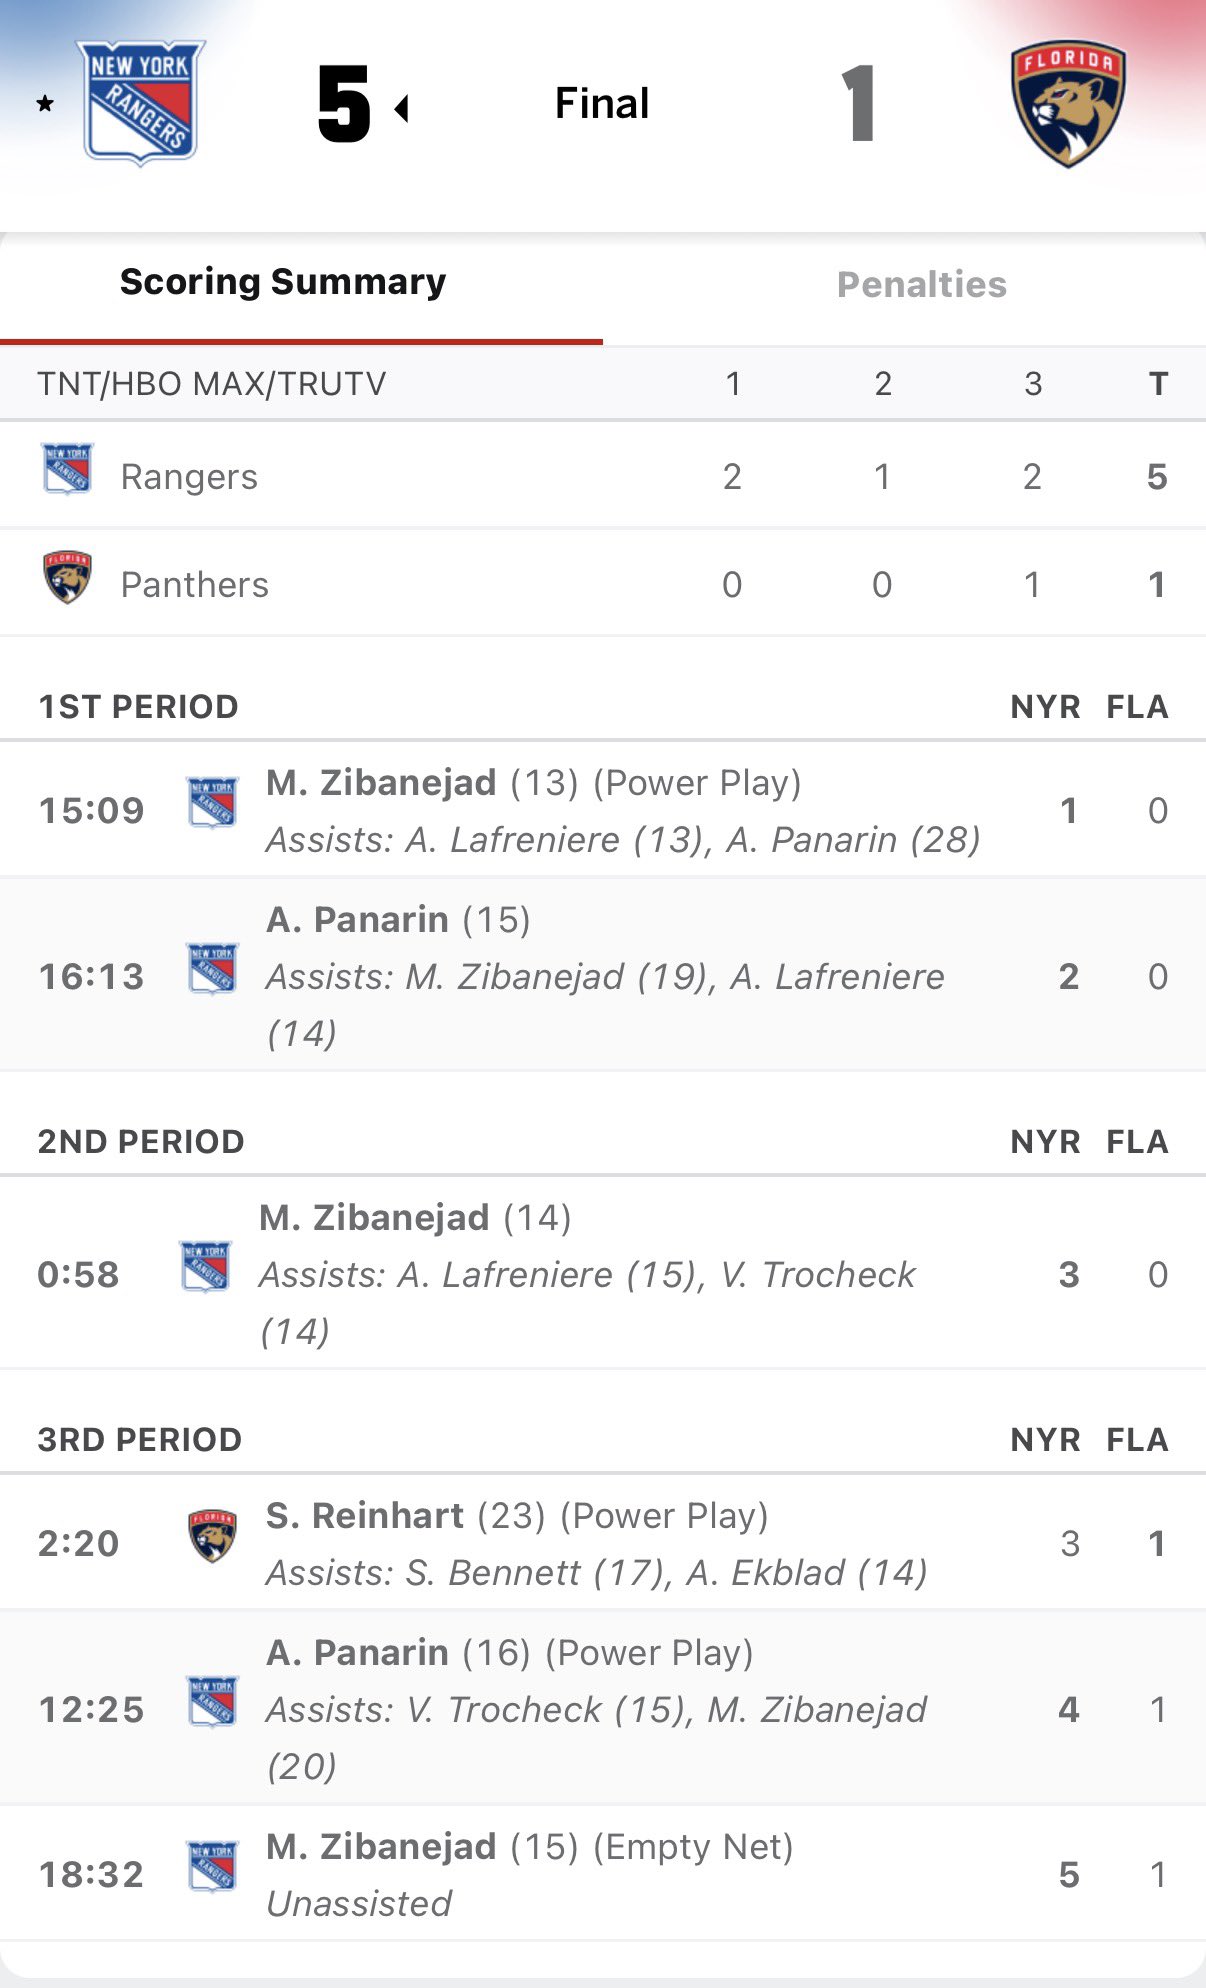Tap the 2ND PERIOD section header

click(x=141, y=1142)
